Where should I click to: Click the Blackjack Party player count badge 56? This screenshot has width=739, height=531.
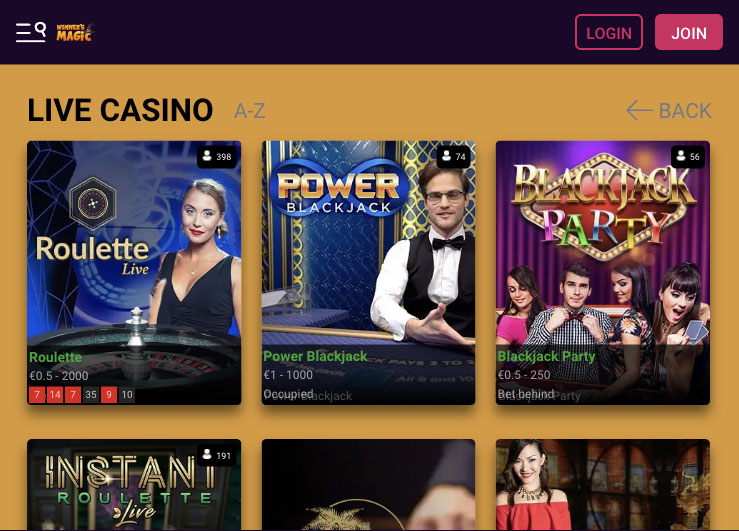click(688, 156)
